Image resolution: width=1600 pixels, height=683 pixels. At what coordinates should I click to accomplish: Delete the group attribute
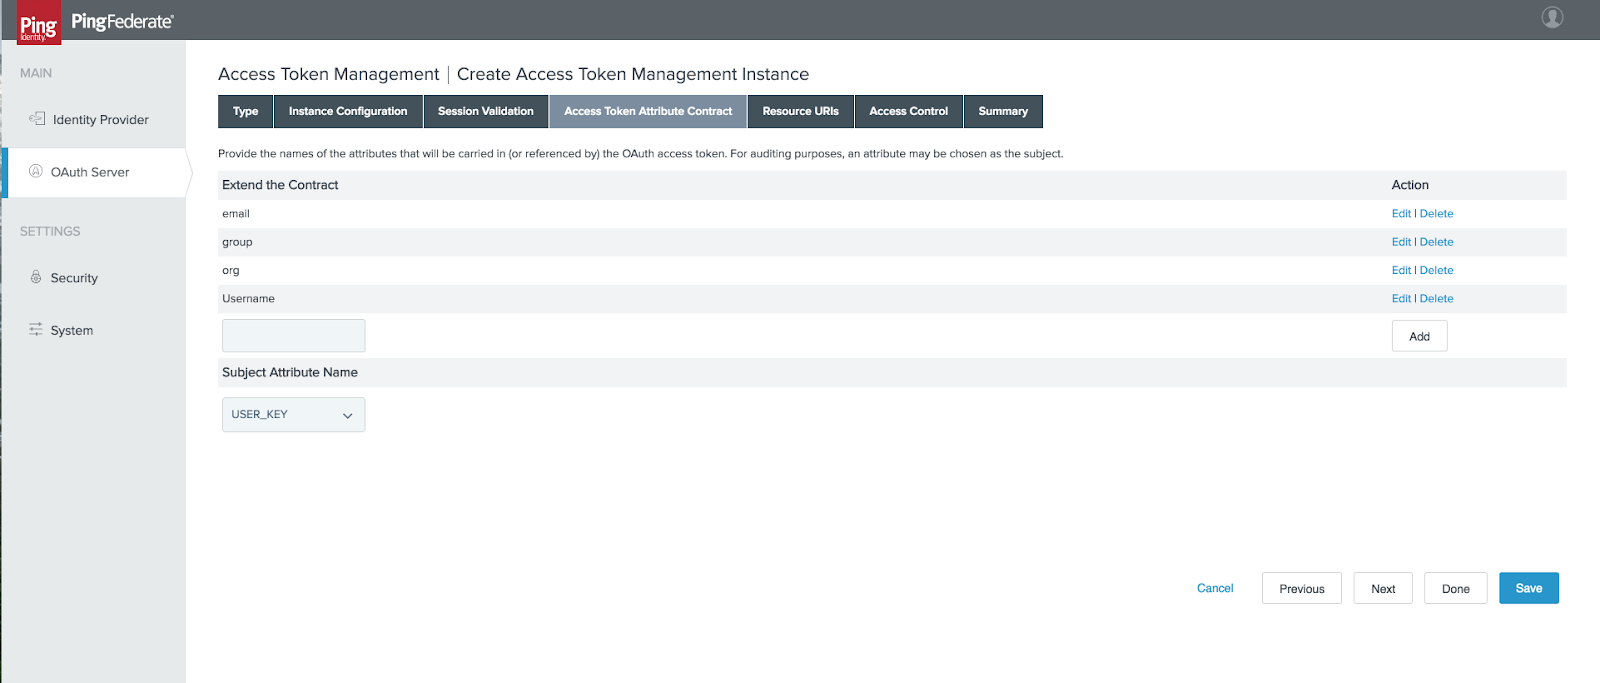[x=1436, y=242]
